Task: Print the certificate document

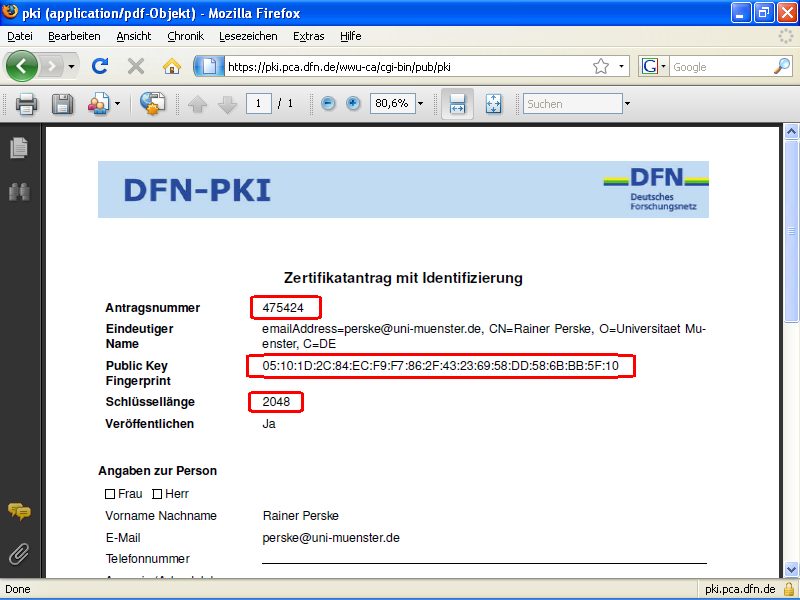Action: coord(24,103)
